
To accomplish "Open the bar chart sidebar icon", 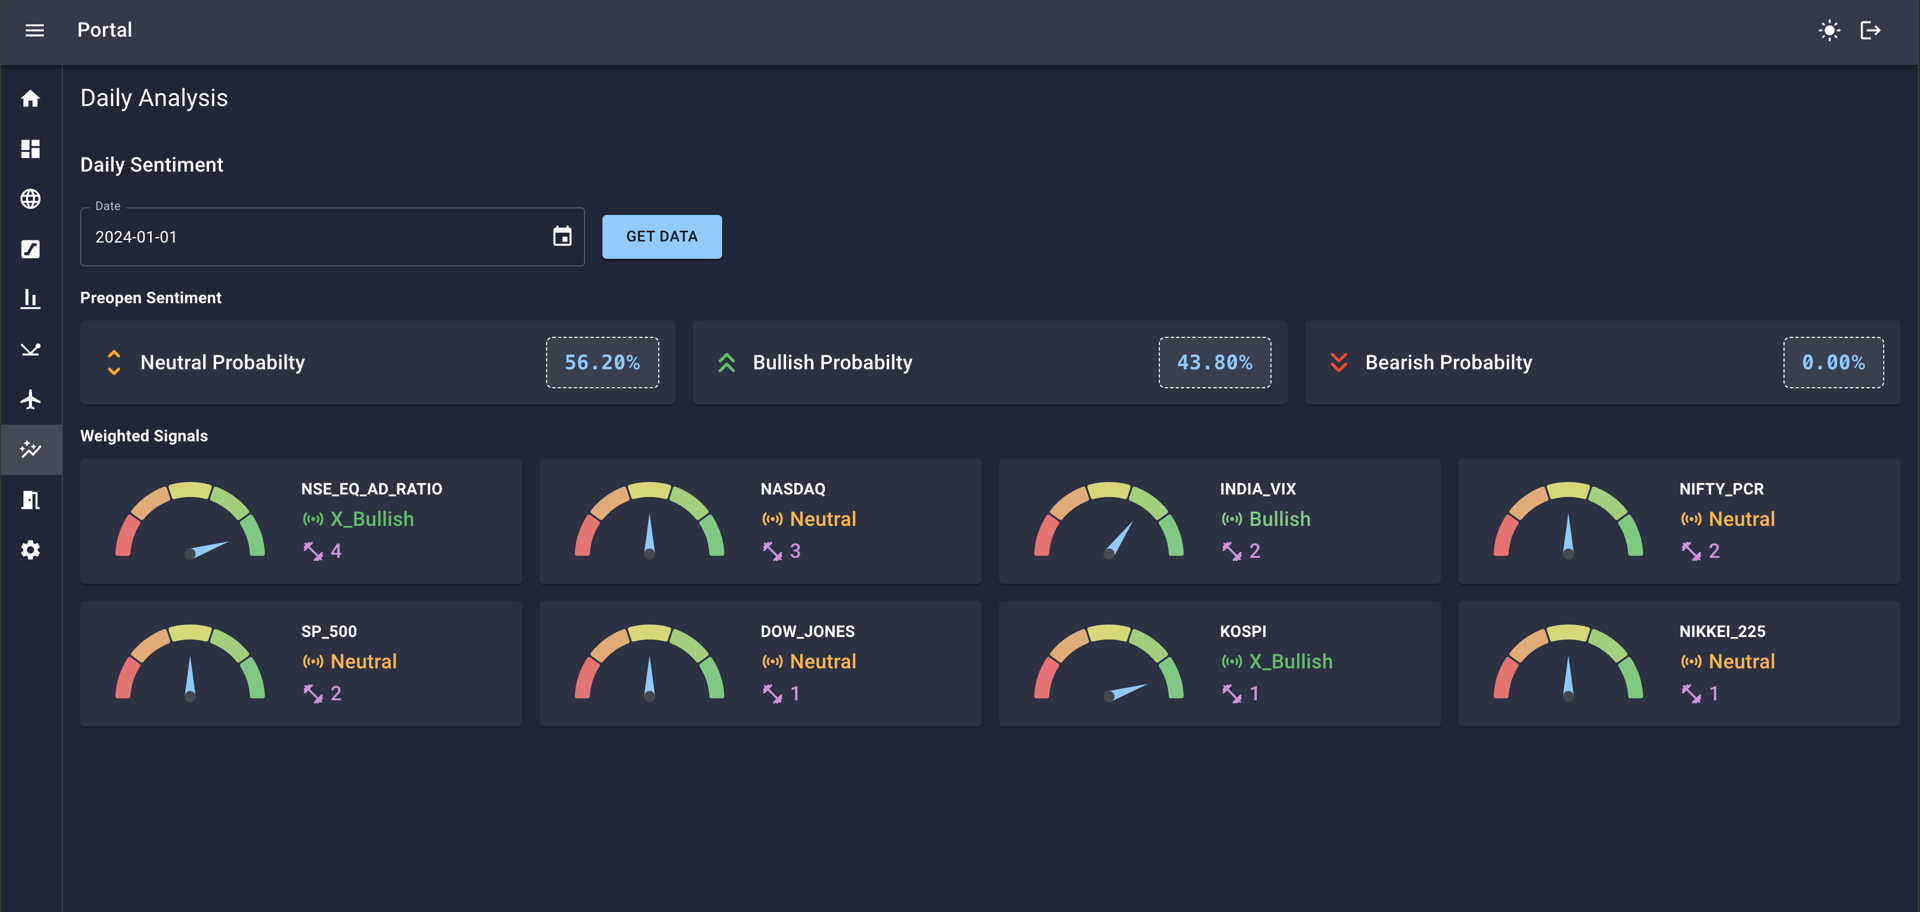I will pos(31,299).
